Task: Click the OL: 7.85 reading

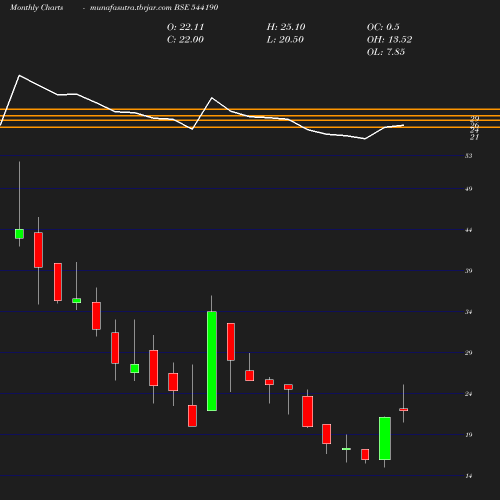Action: pyautogui.click(x=386, y=52)
